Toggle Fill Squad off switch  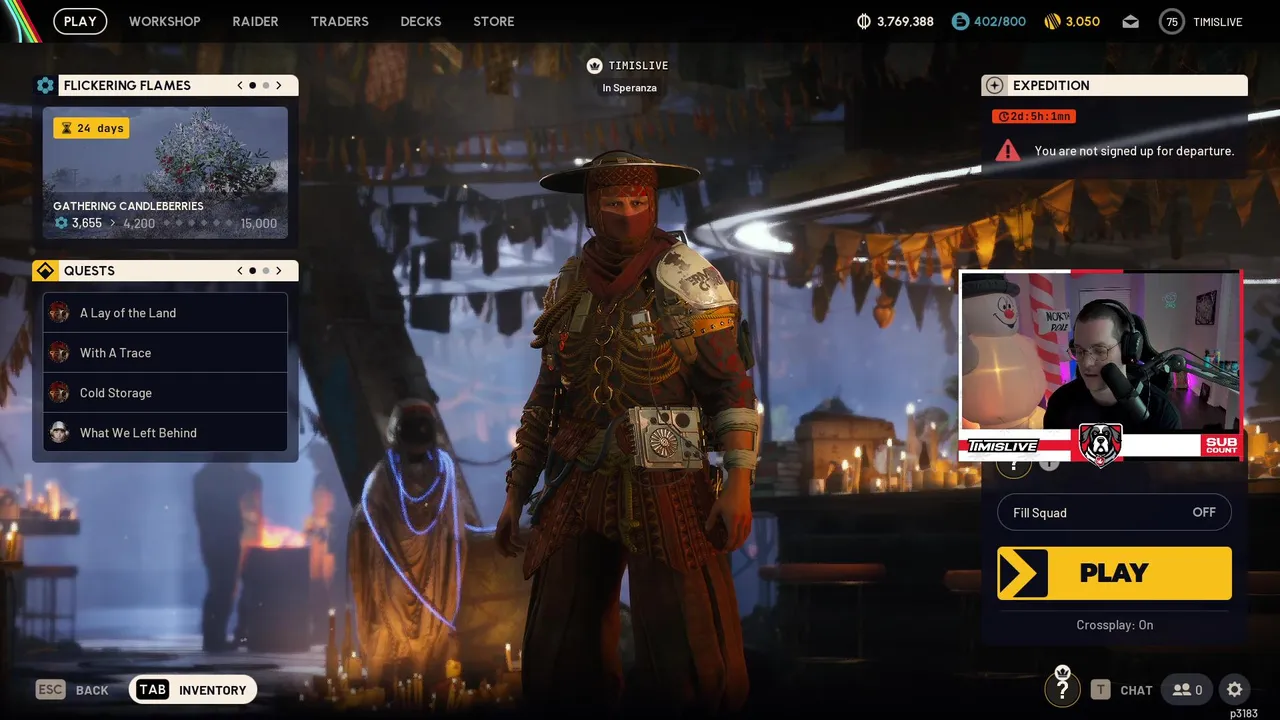1114,512
